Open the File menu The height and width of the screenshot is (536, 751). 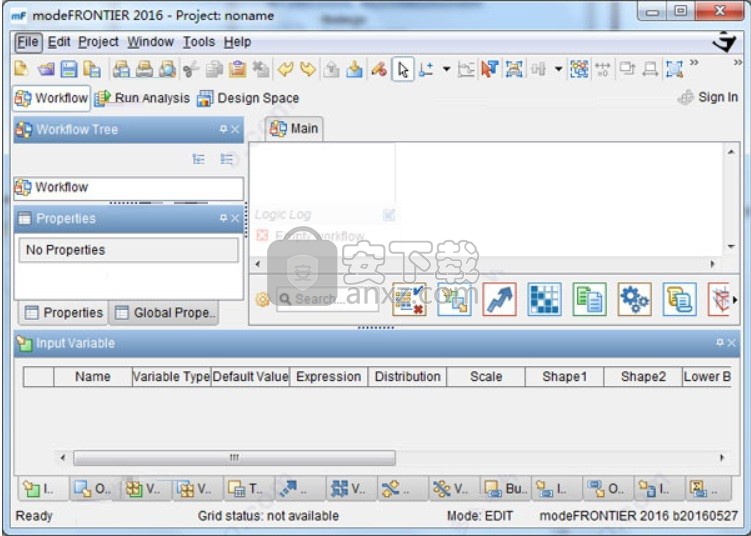[28, 42]
